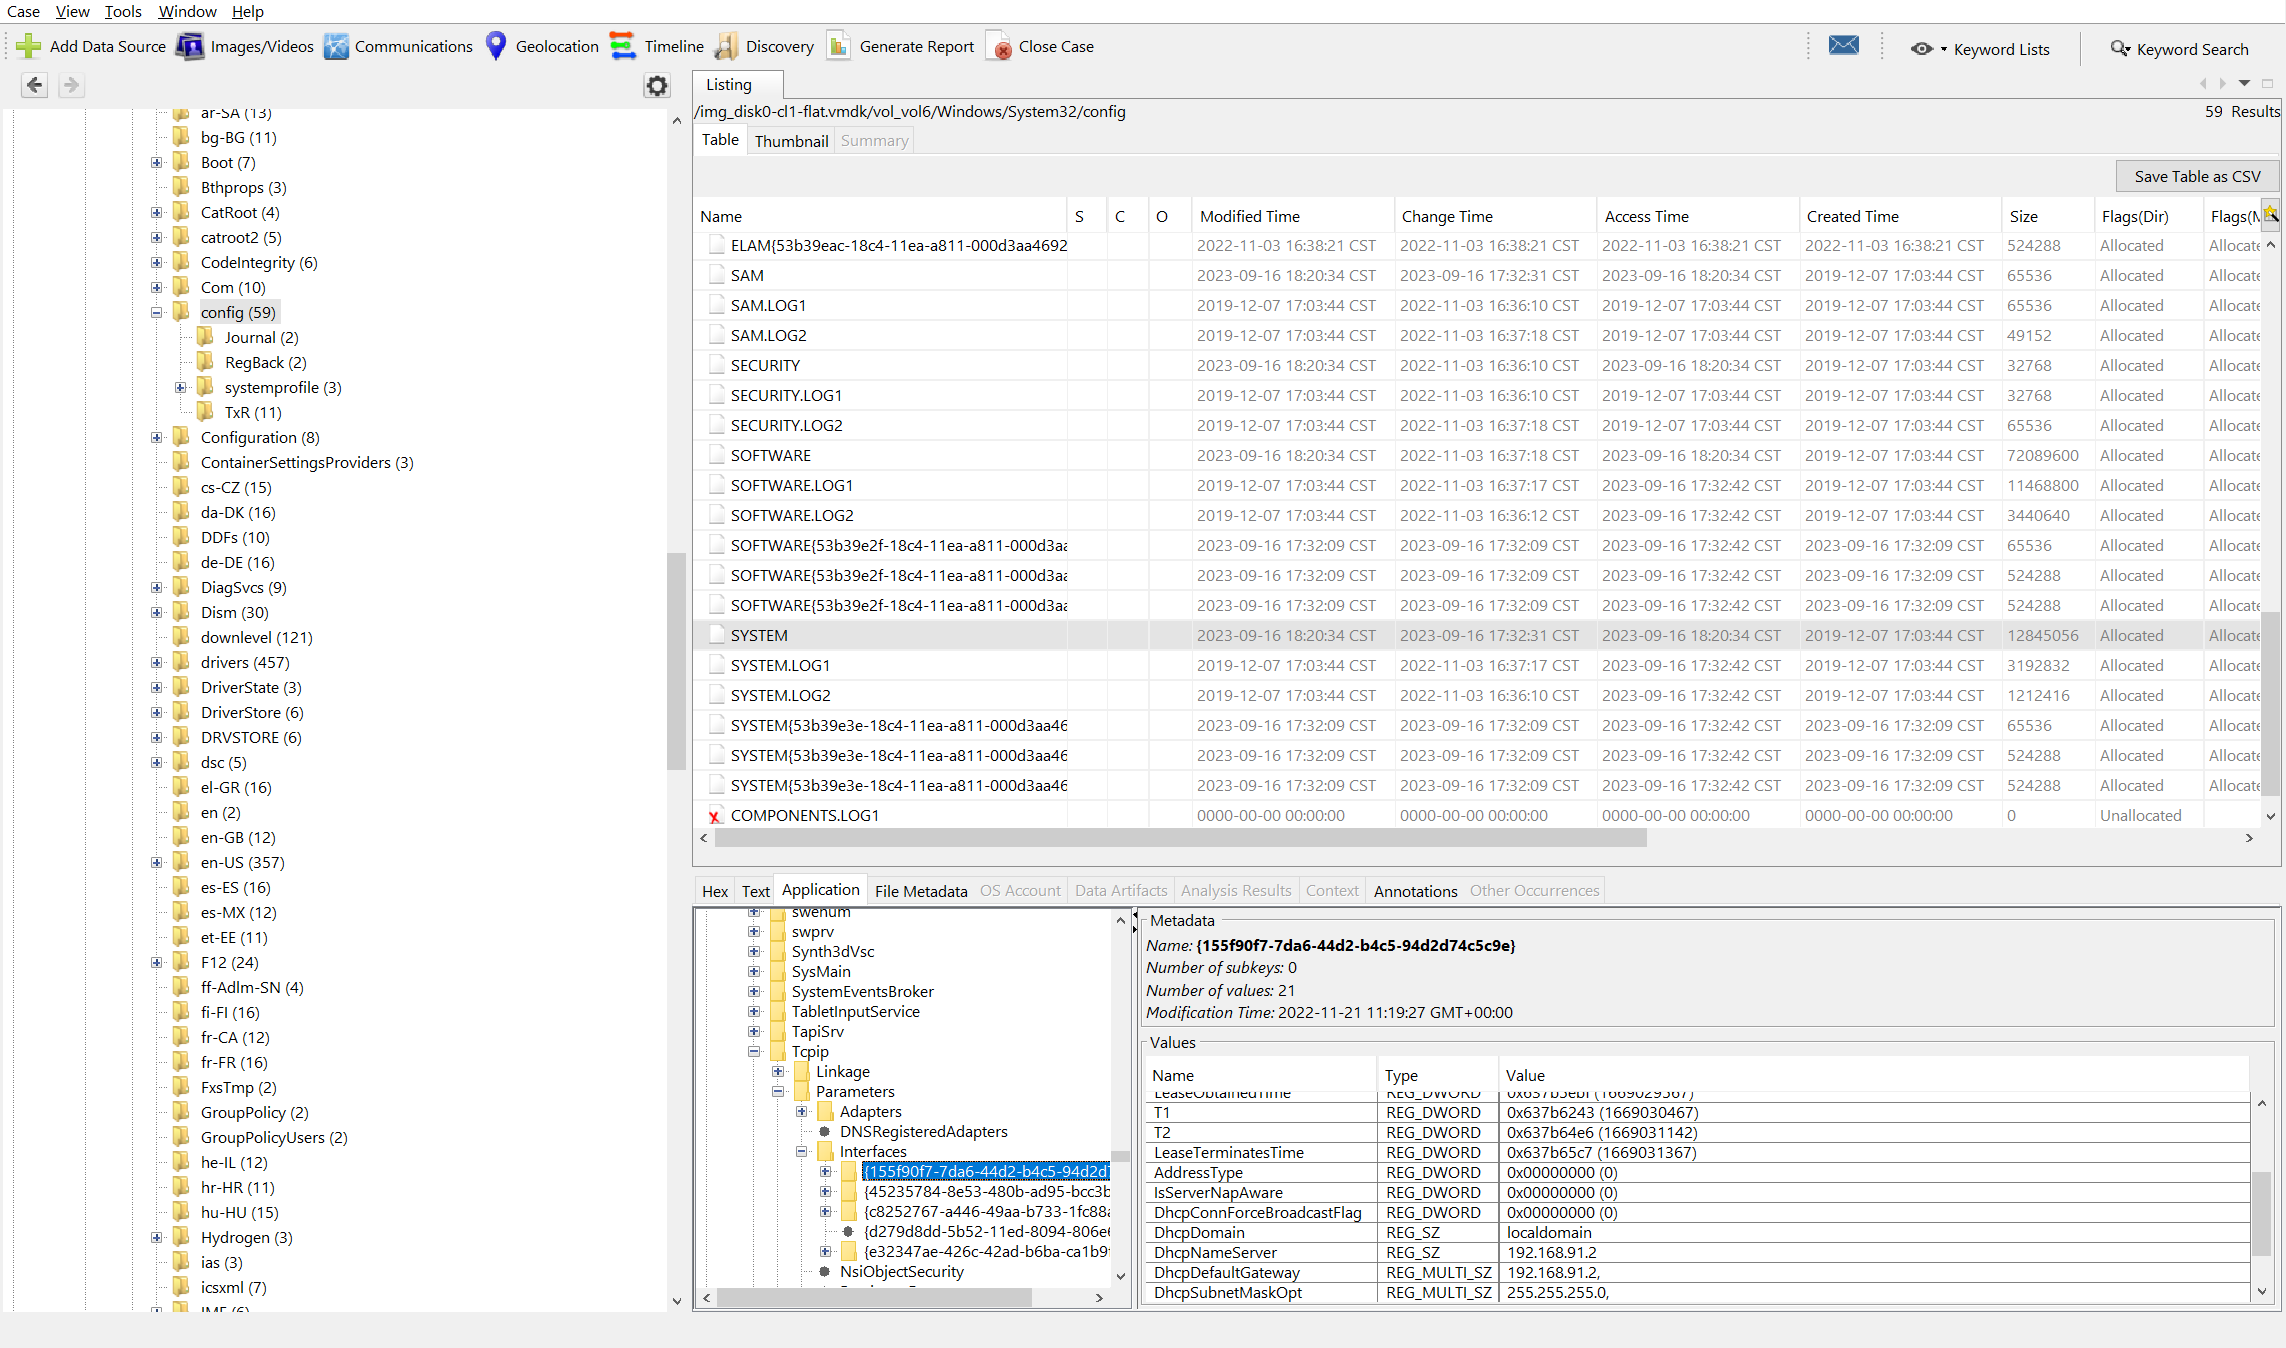Image resolution: width=2286 pixels, height=1348 pixels.
Task: Open Images/Videos viewer icon
Action: [x=190, y=46]
